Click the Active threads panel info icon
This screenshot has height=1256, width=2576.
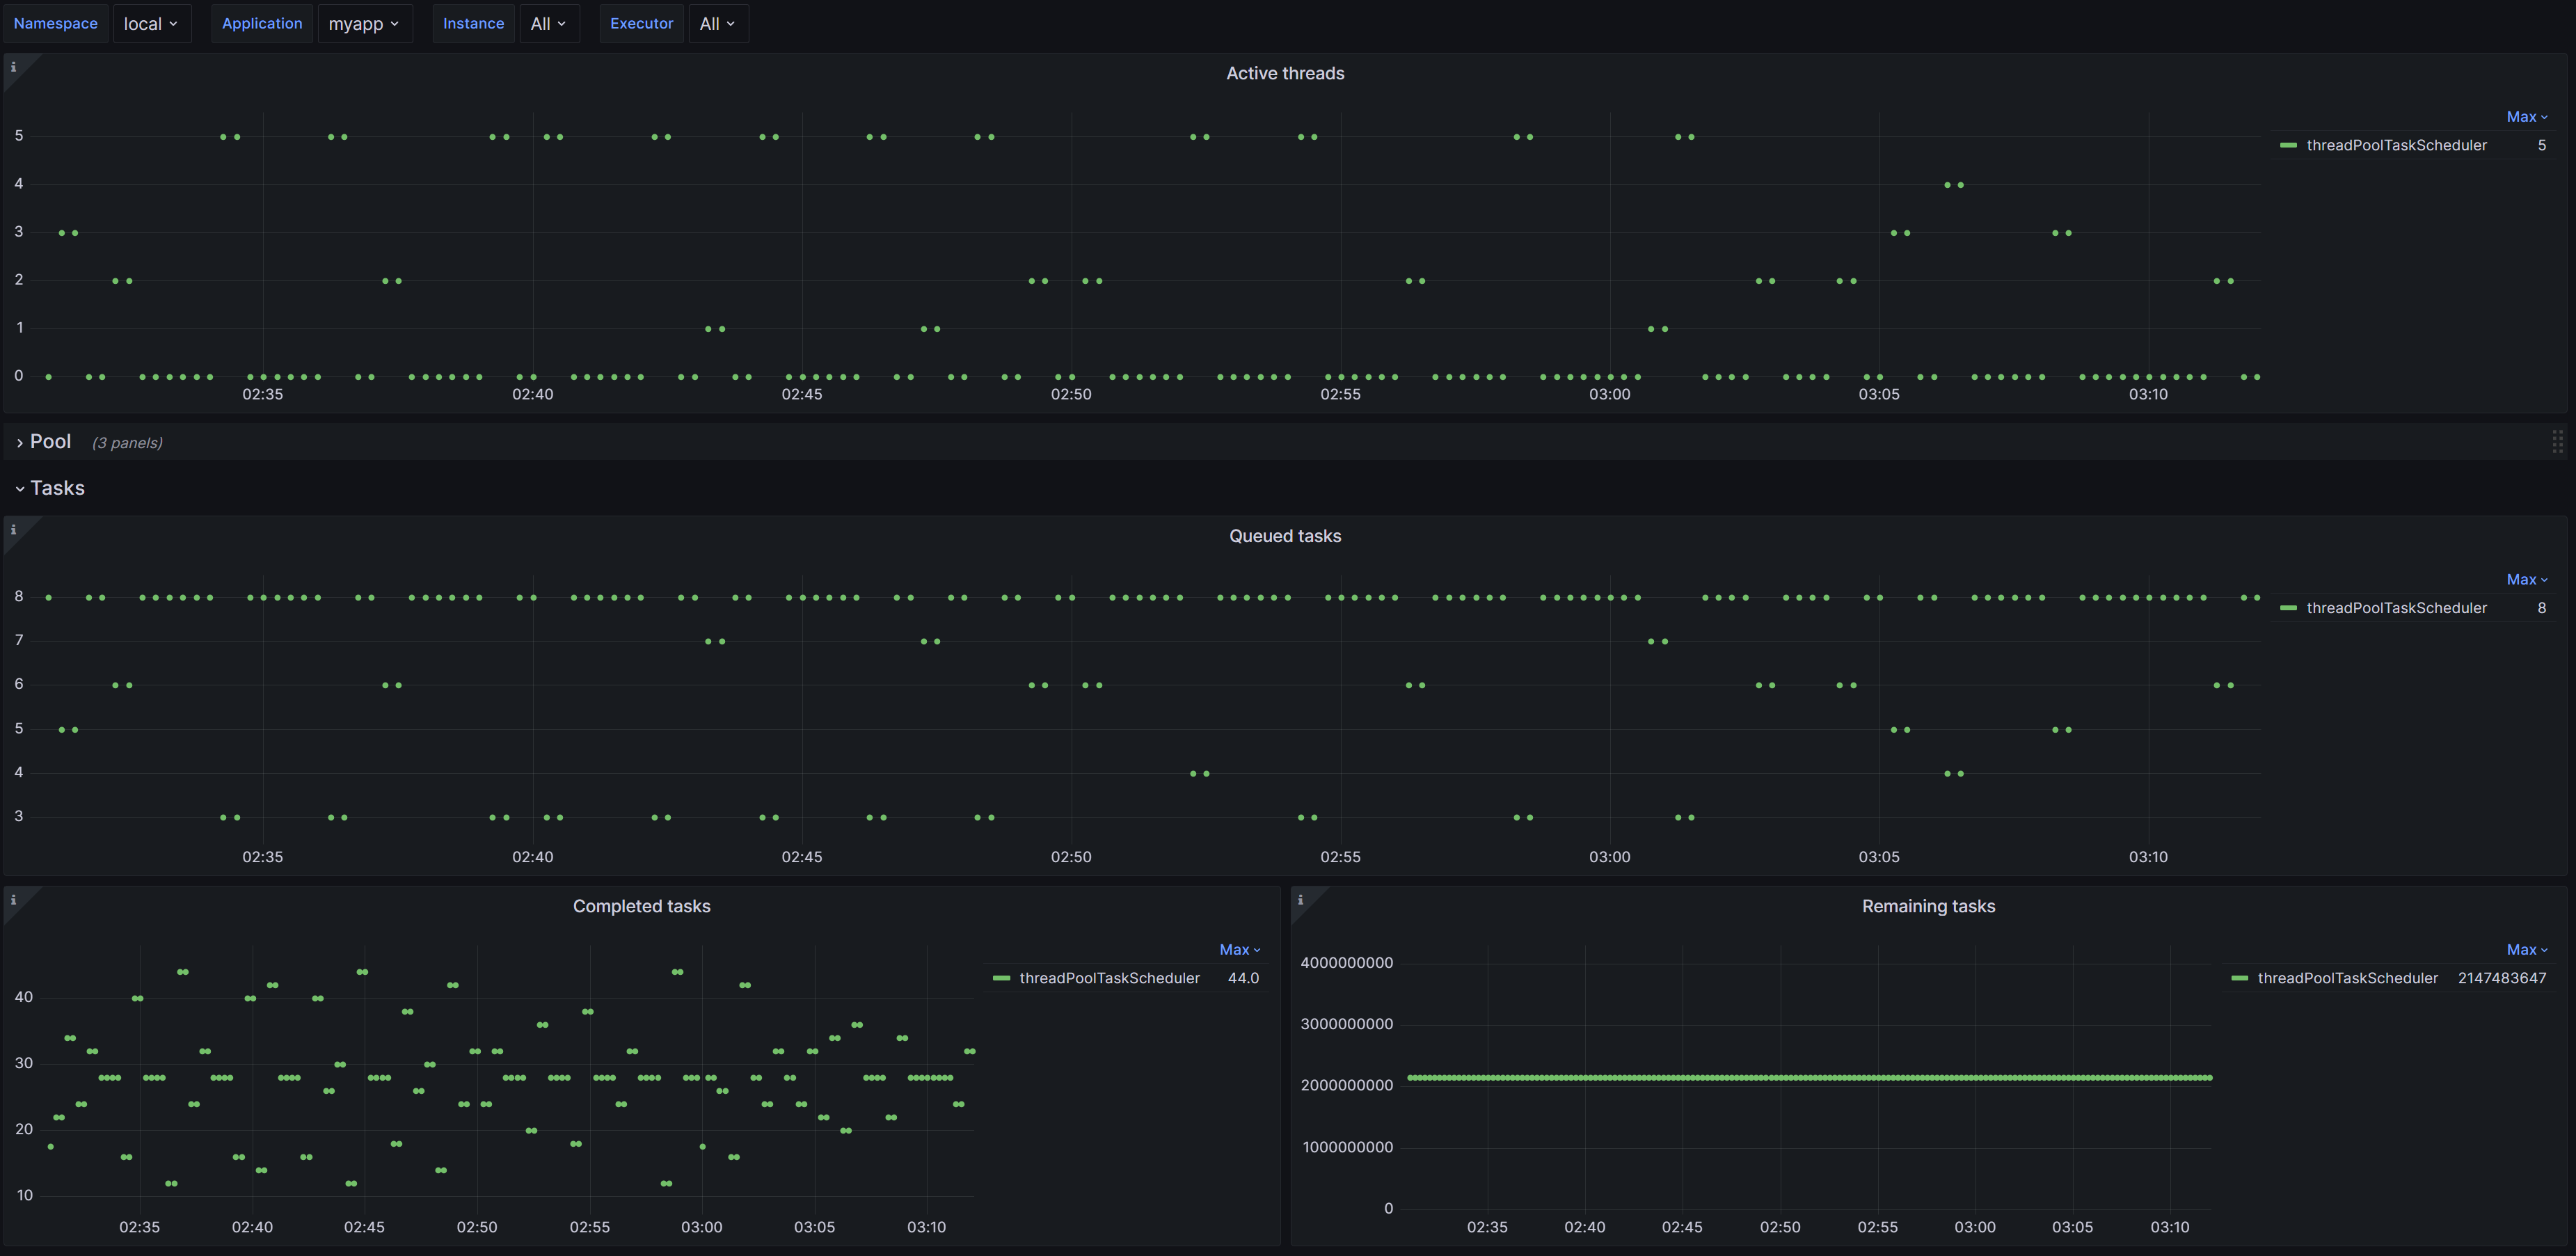[x=13, y=67]
